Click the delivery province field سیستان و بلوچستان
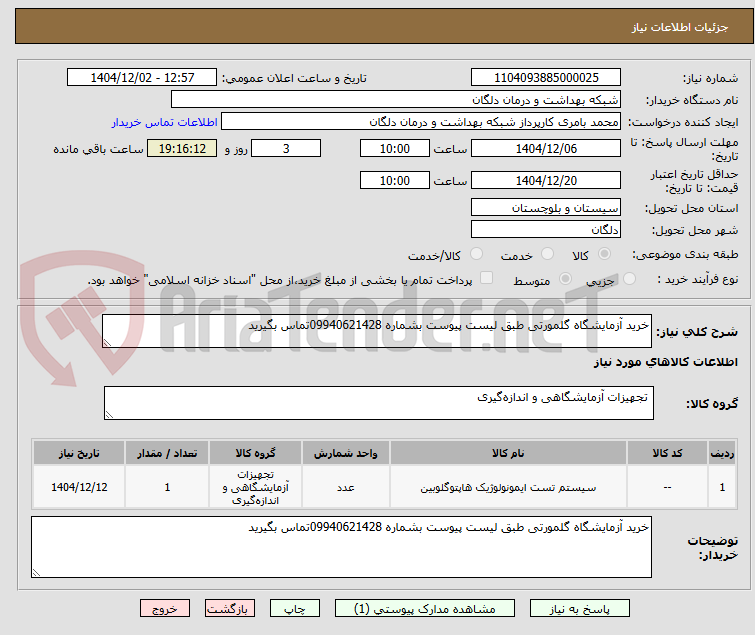This screenshot has width=755, height=635. pos(546,207)
